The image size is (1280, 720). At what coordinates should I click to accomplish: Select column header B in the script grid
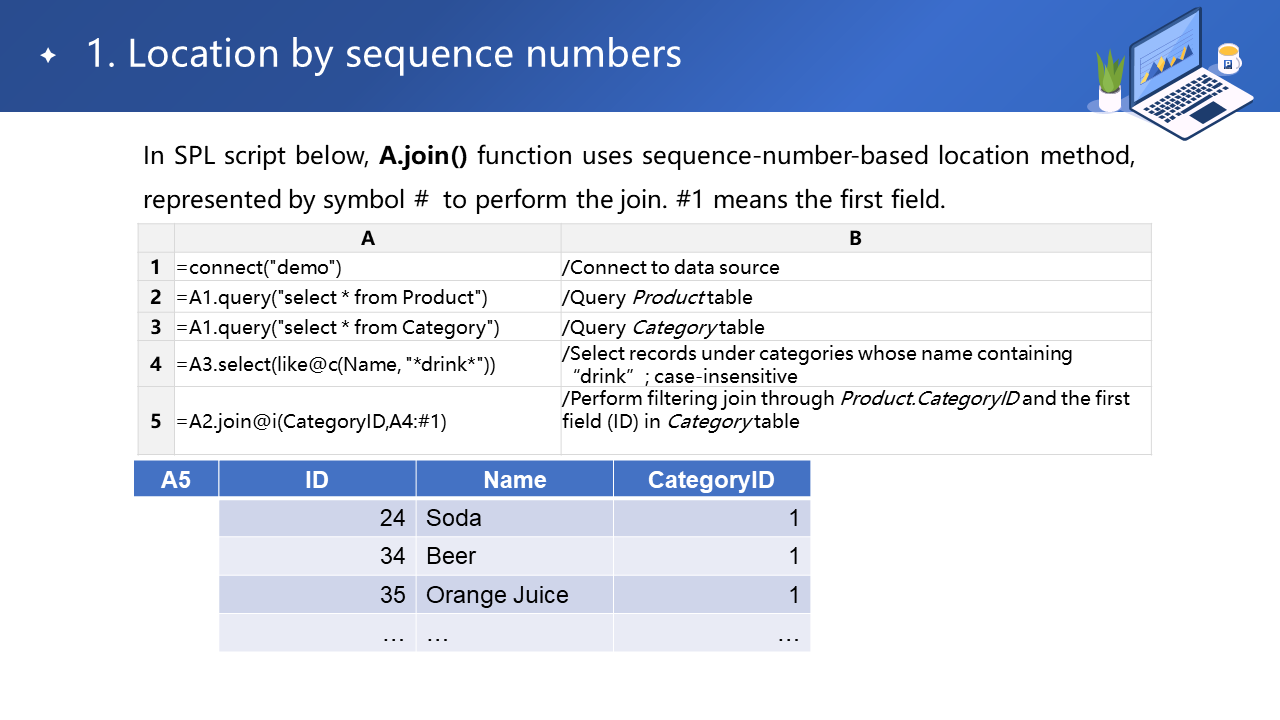pos(855,238)
